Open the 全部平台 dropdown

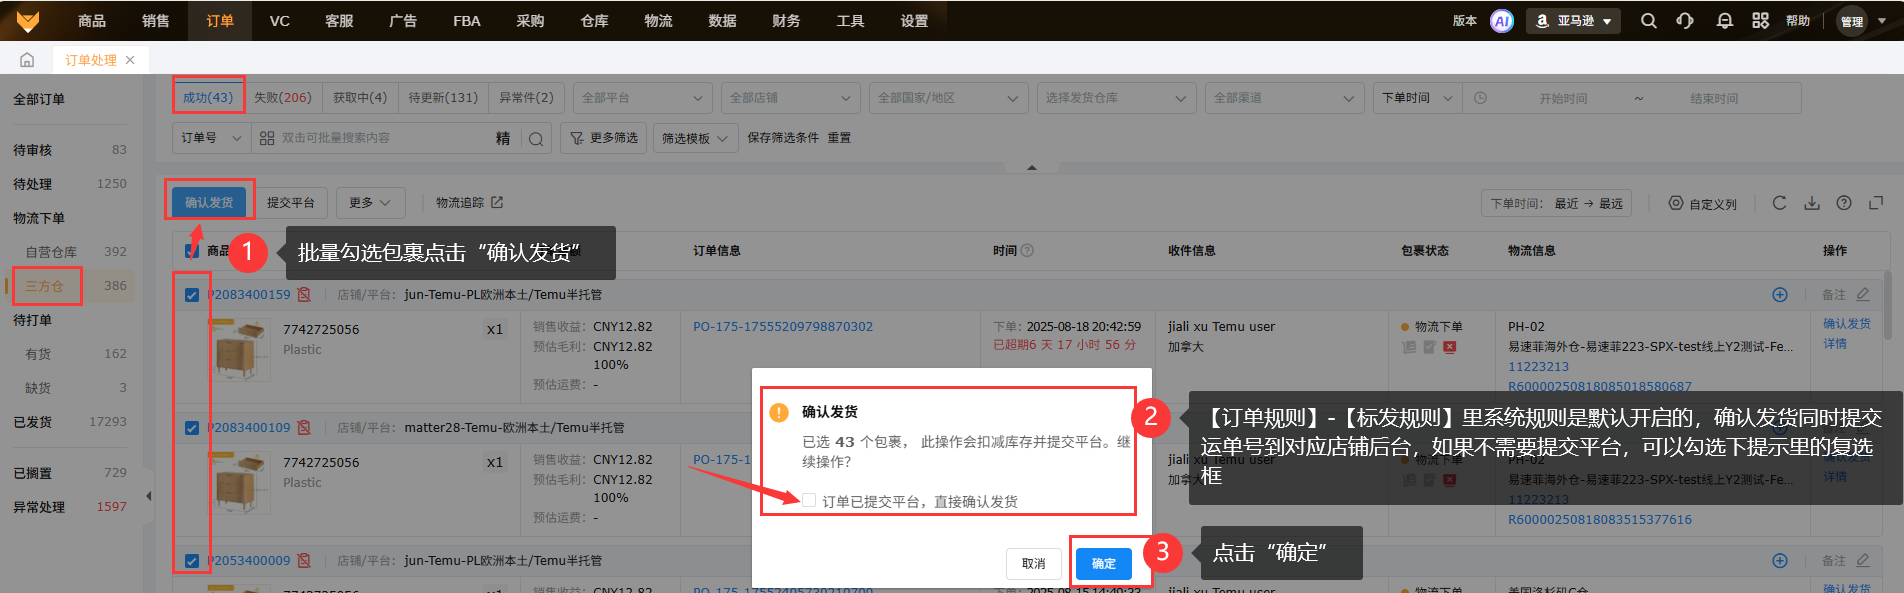(x=642, y=98)
